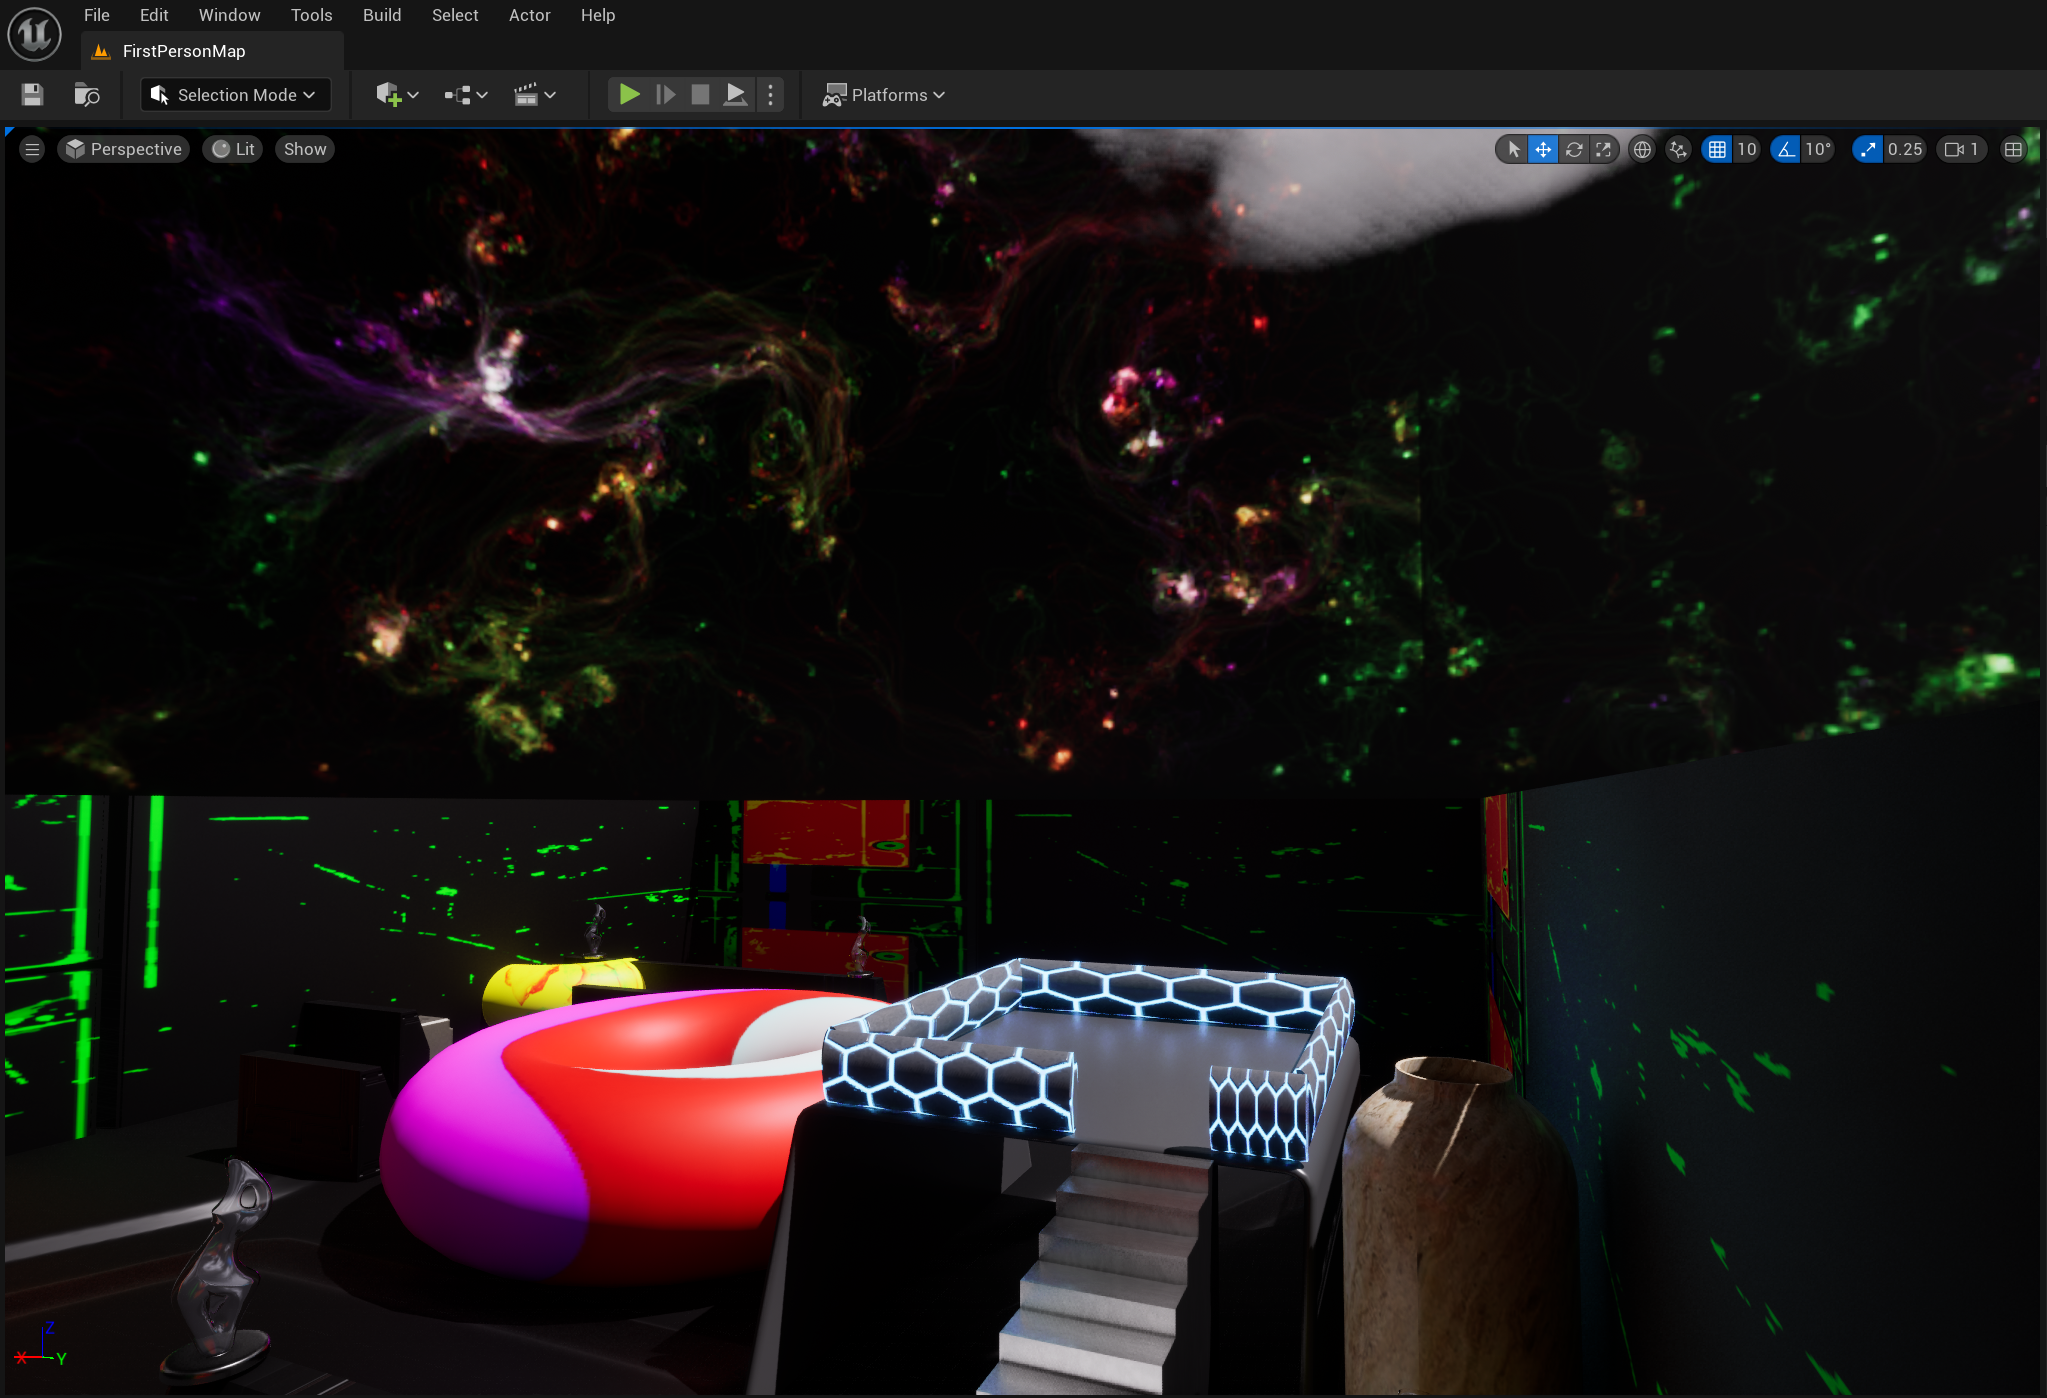Activate the Translate move tool
Screen dimensions: 2047x1398
(x=1543, y=149)
